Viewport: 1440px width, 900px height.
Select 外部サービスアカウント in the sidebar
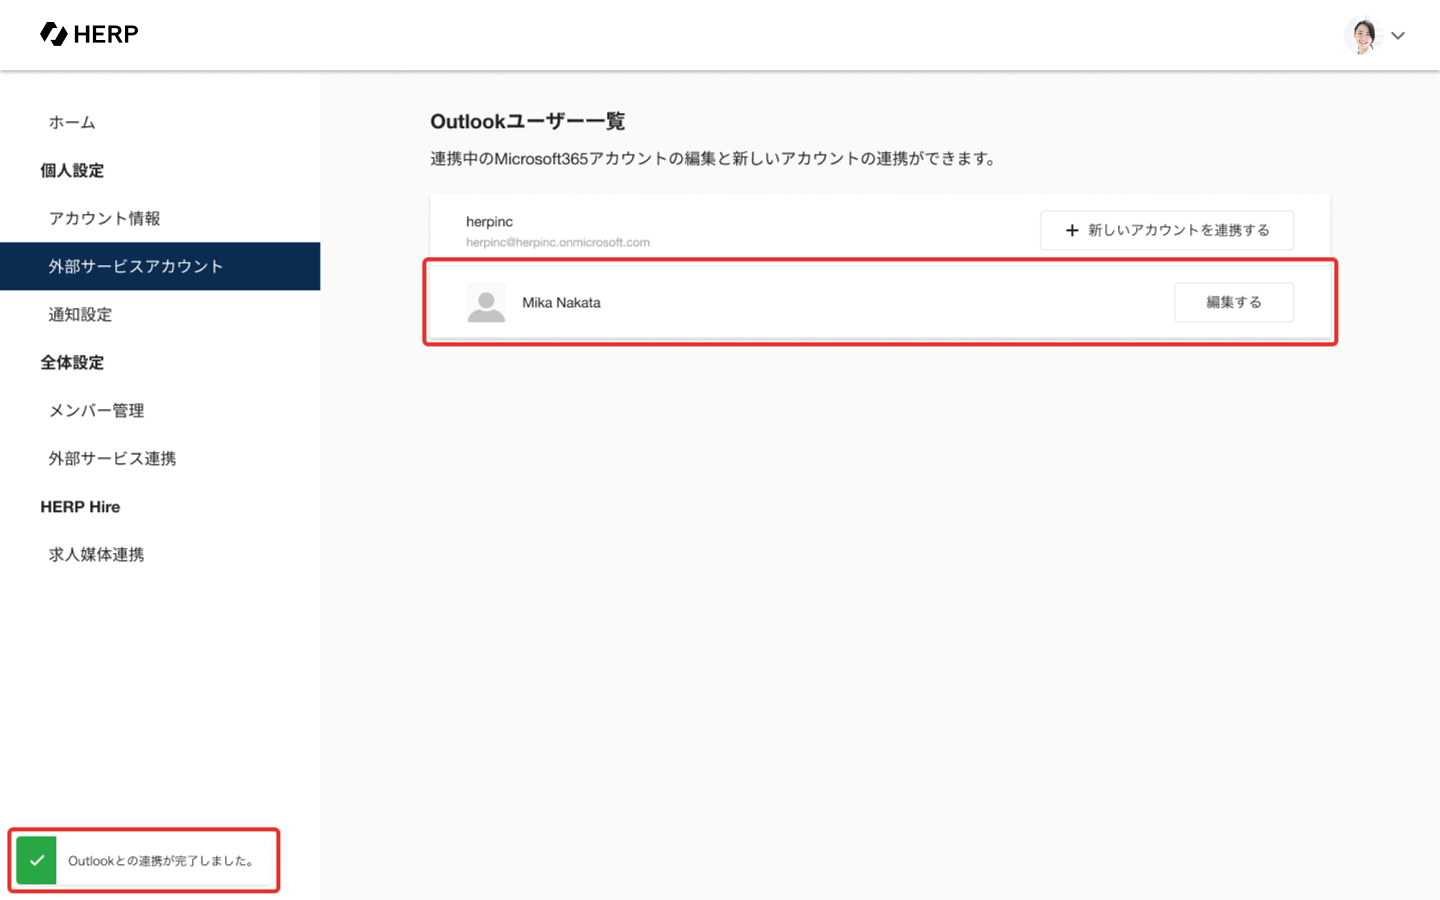(x=160, y=266)
